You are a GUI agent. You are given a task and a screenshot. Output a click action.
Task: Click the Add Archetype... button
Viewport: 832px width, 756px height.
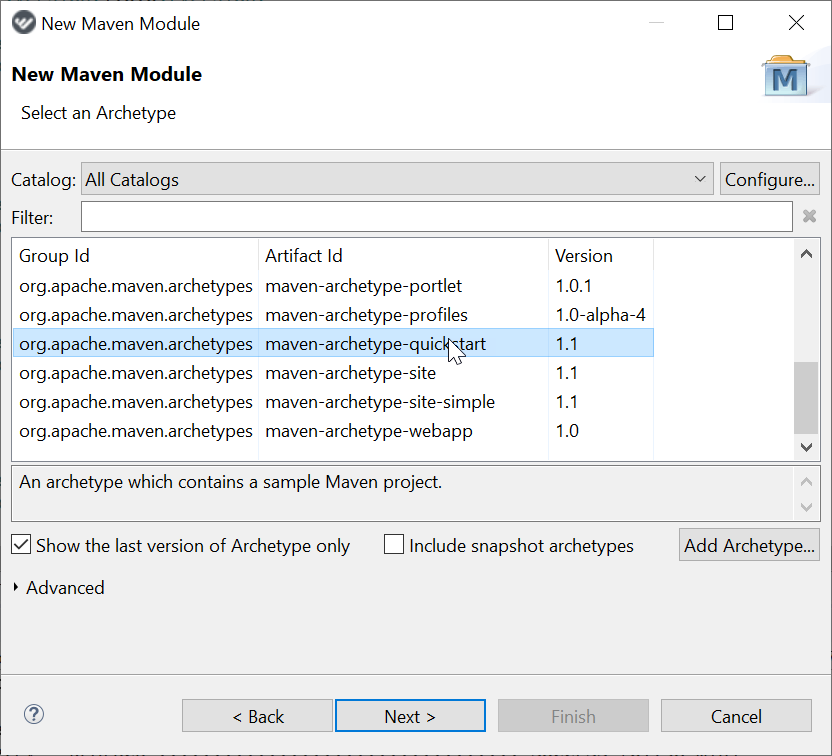(749, 545)
